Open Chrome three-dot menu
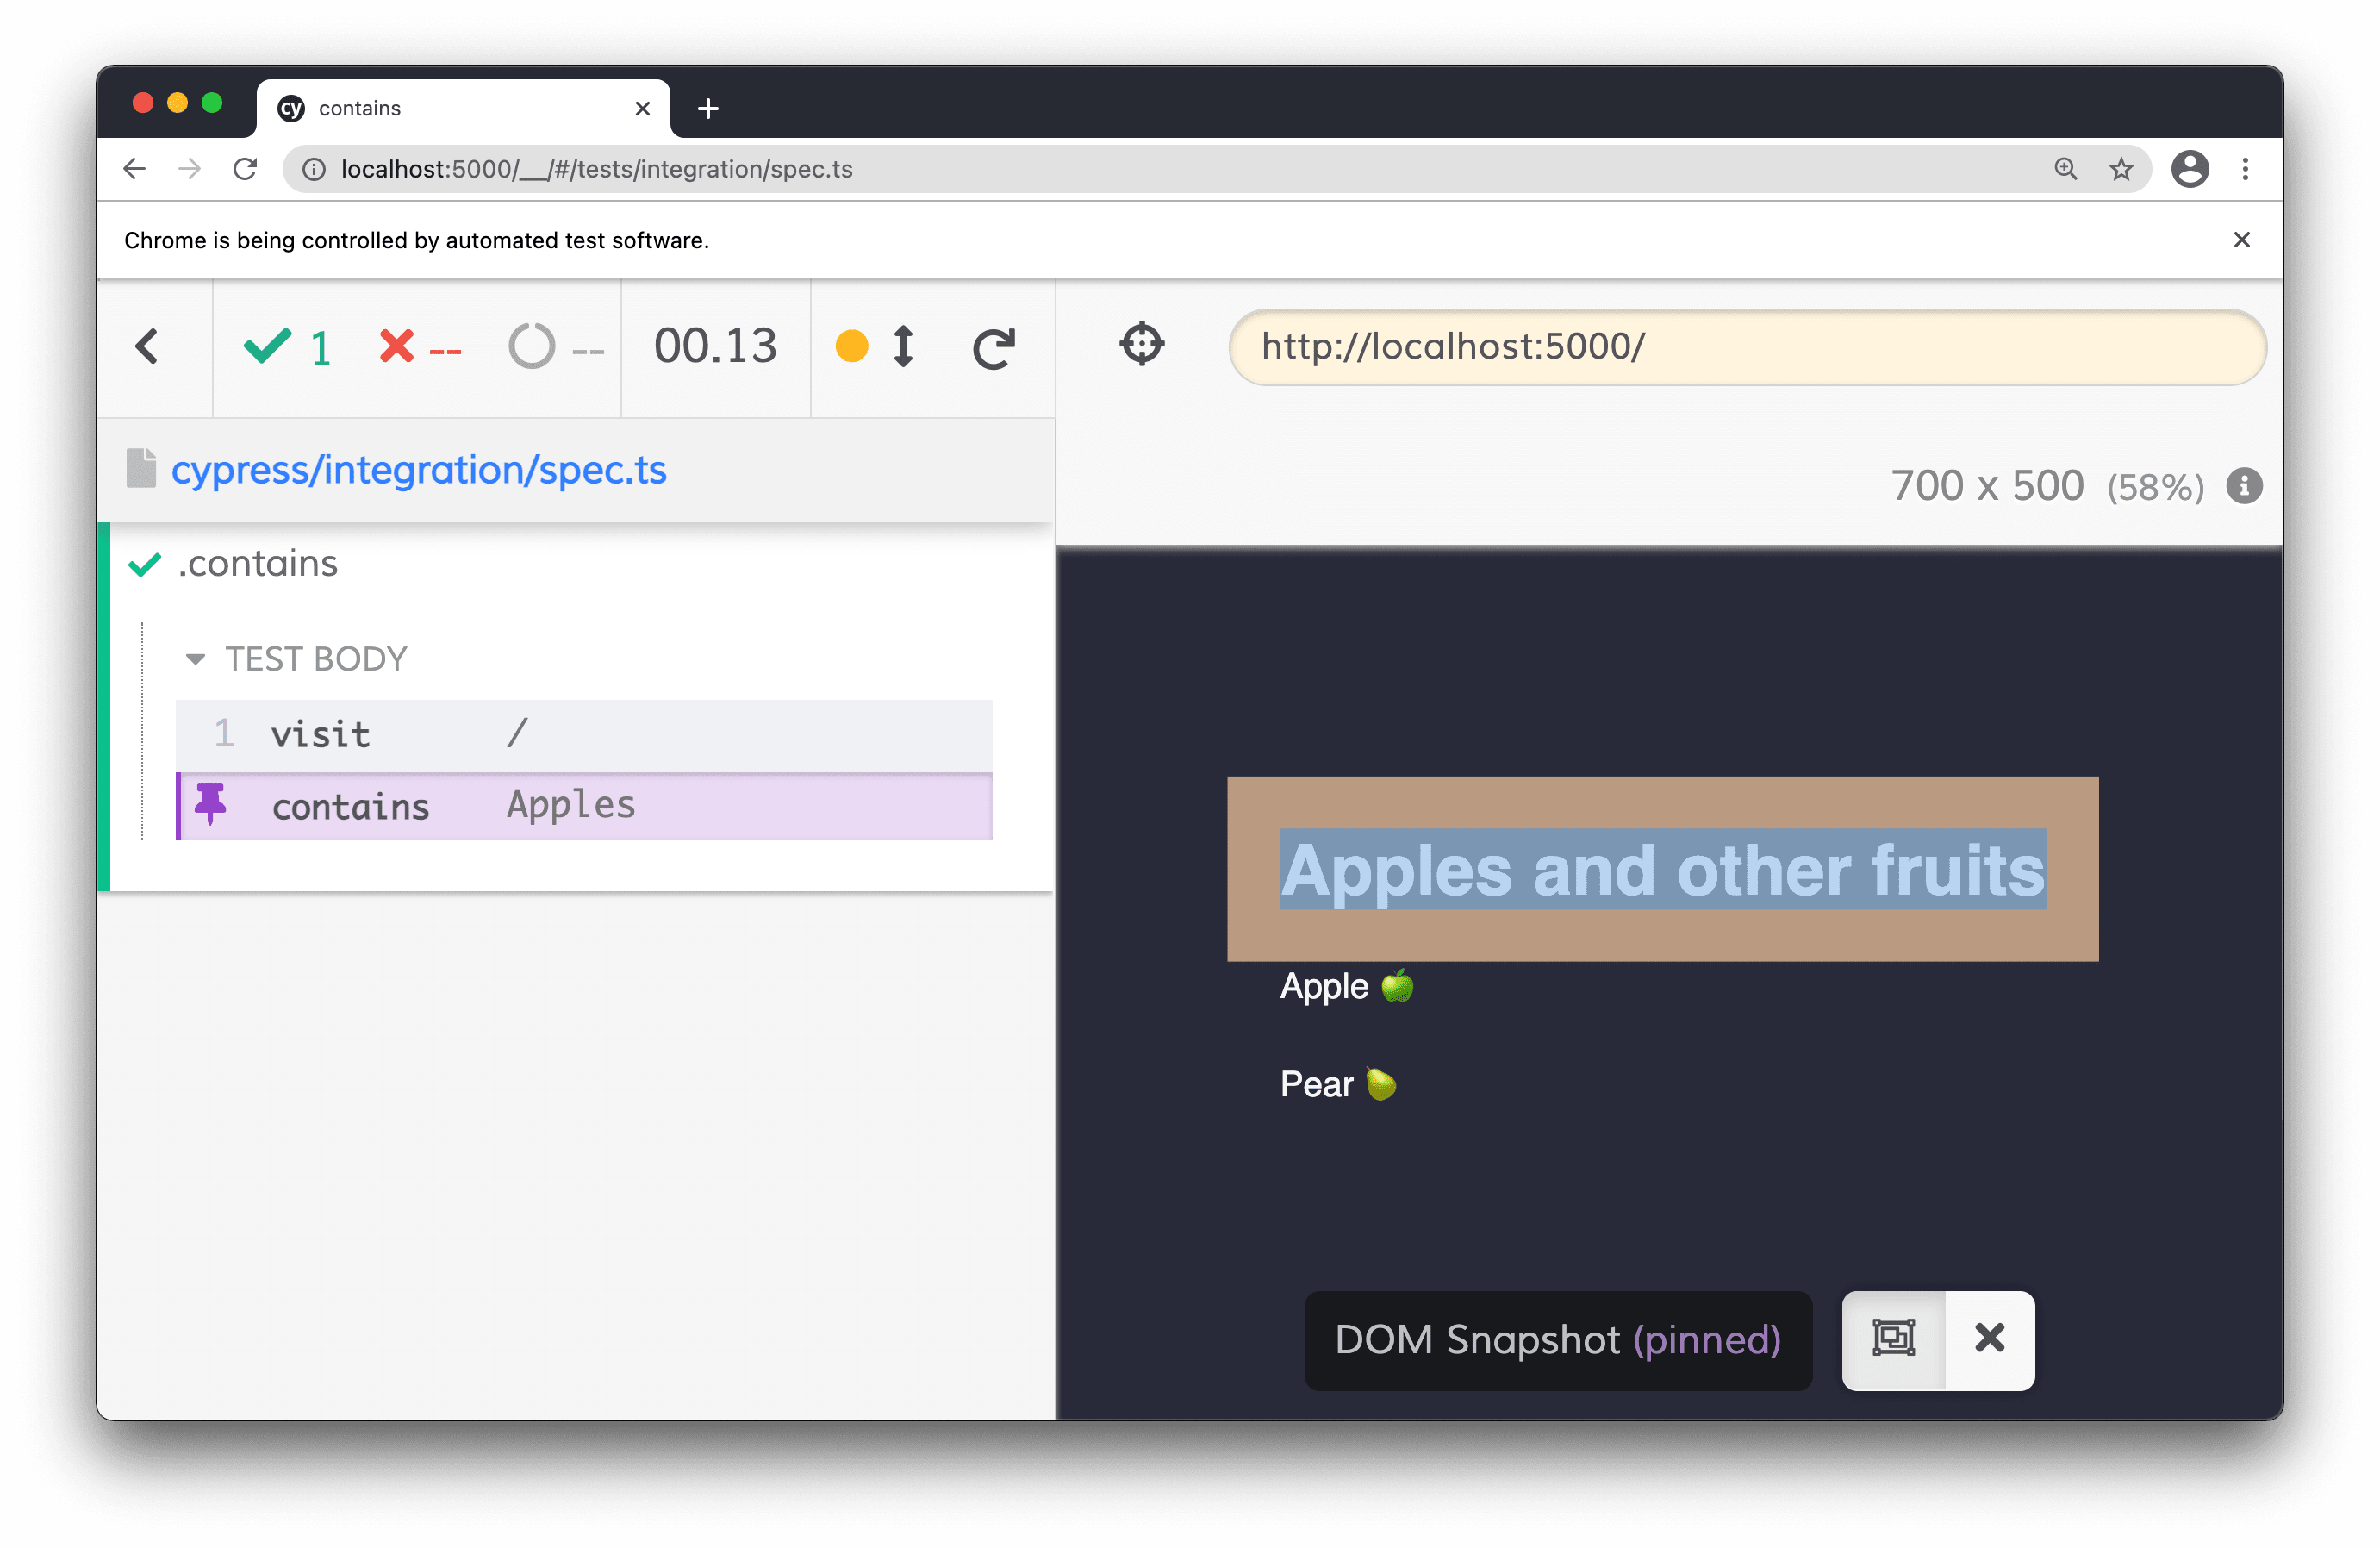The image size is (2380, 1548). click(x=2245, y=169)
